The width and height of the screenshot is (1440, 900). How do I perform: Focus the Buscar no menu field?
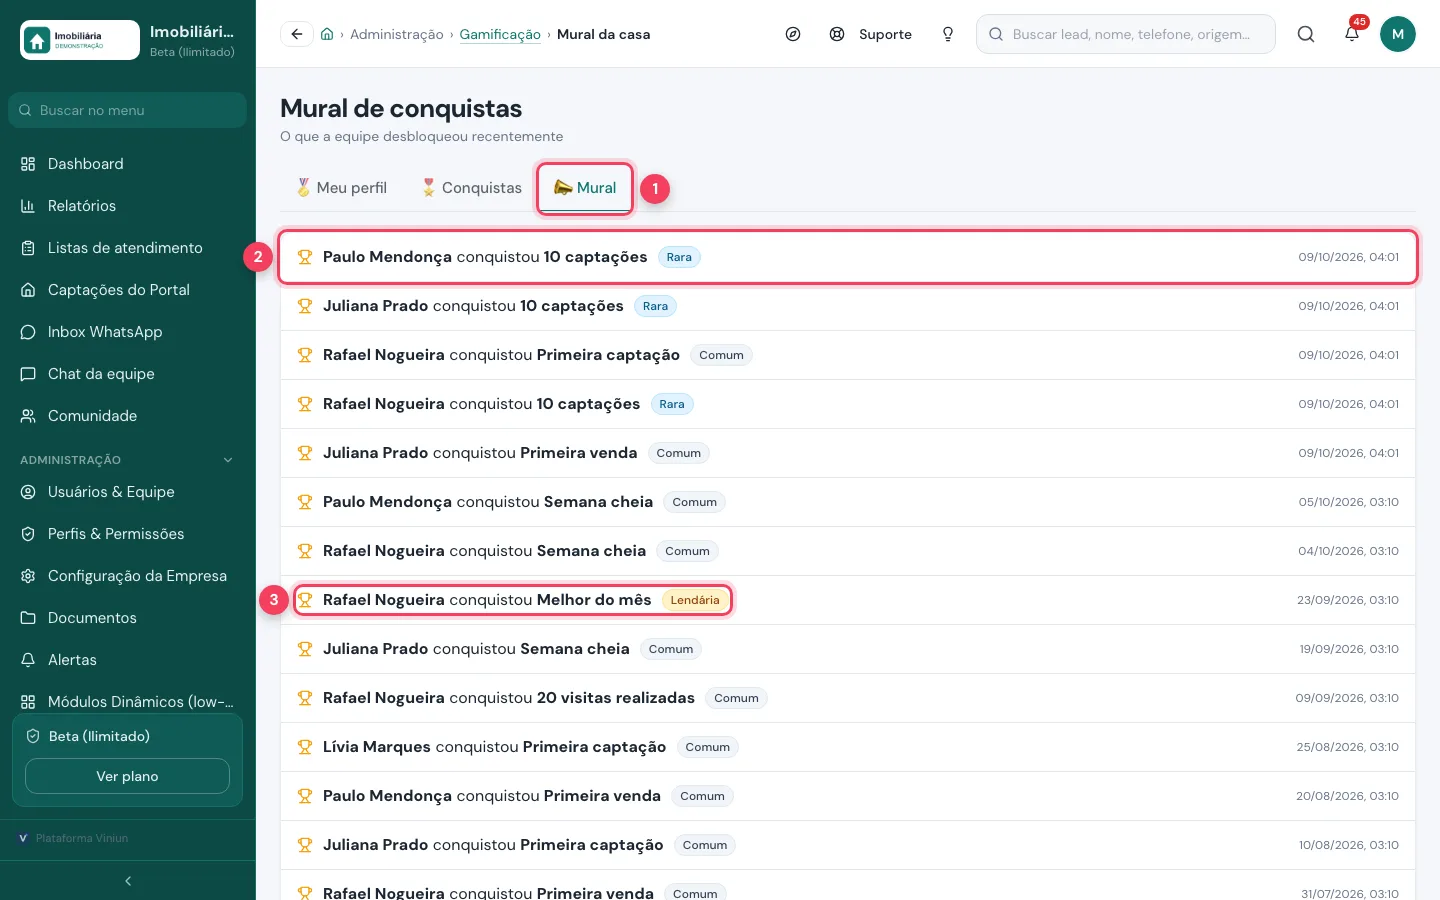coord(127,110)
